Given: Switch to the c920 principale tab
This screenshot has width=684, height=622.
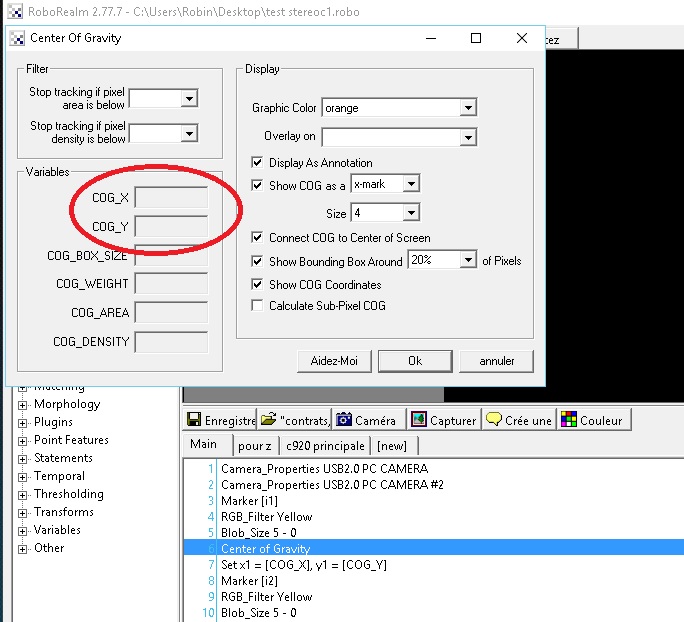Looking at the screenshot, I should pyautogui.click(x=325, y=446).
